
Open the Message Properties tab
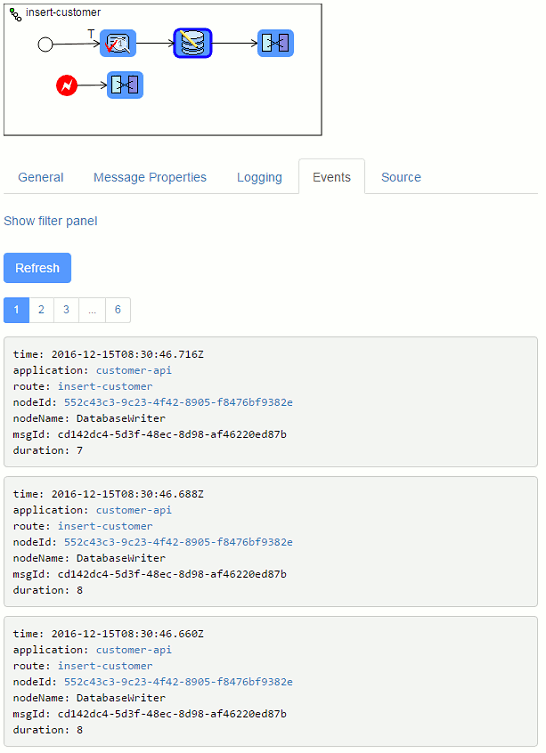[x=150, y=177]
